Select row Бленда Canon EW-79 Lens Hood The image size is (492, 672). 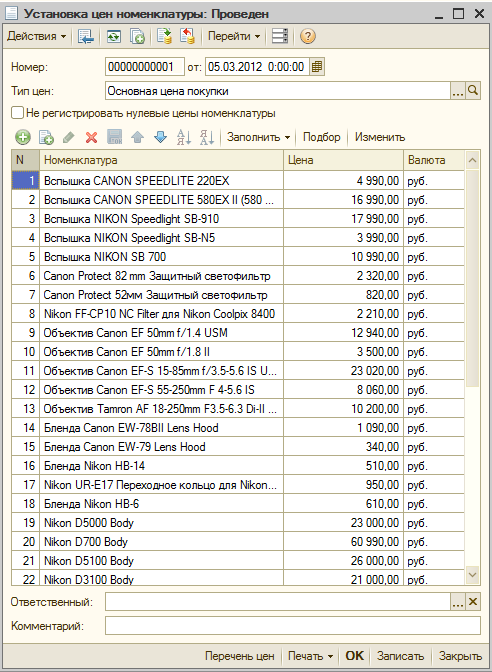click(238, 447)
